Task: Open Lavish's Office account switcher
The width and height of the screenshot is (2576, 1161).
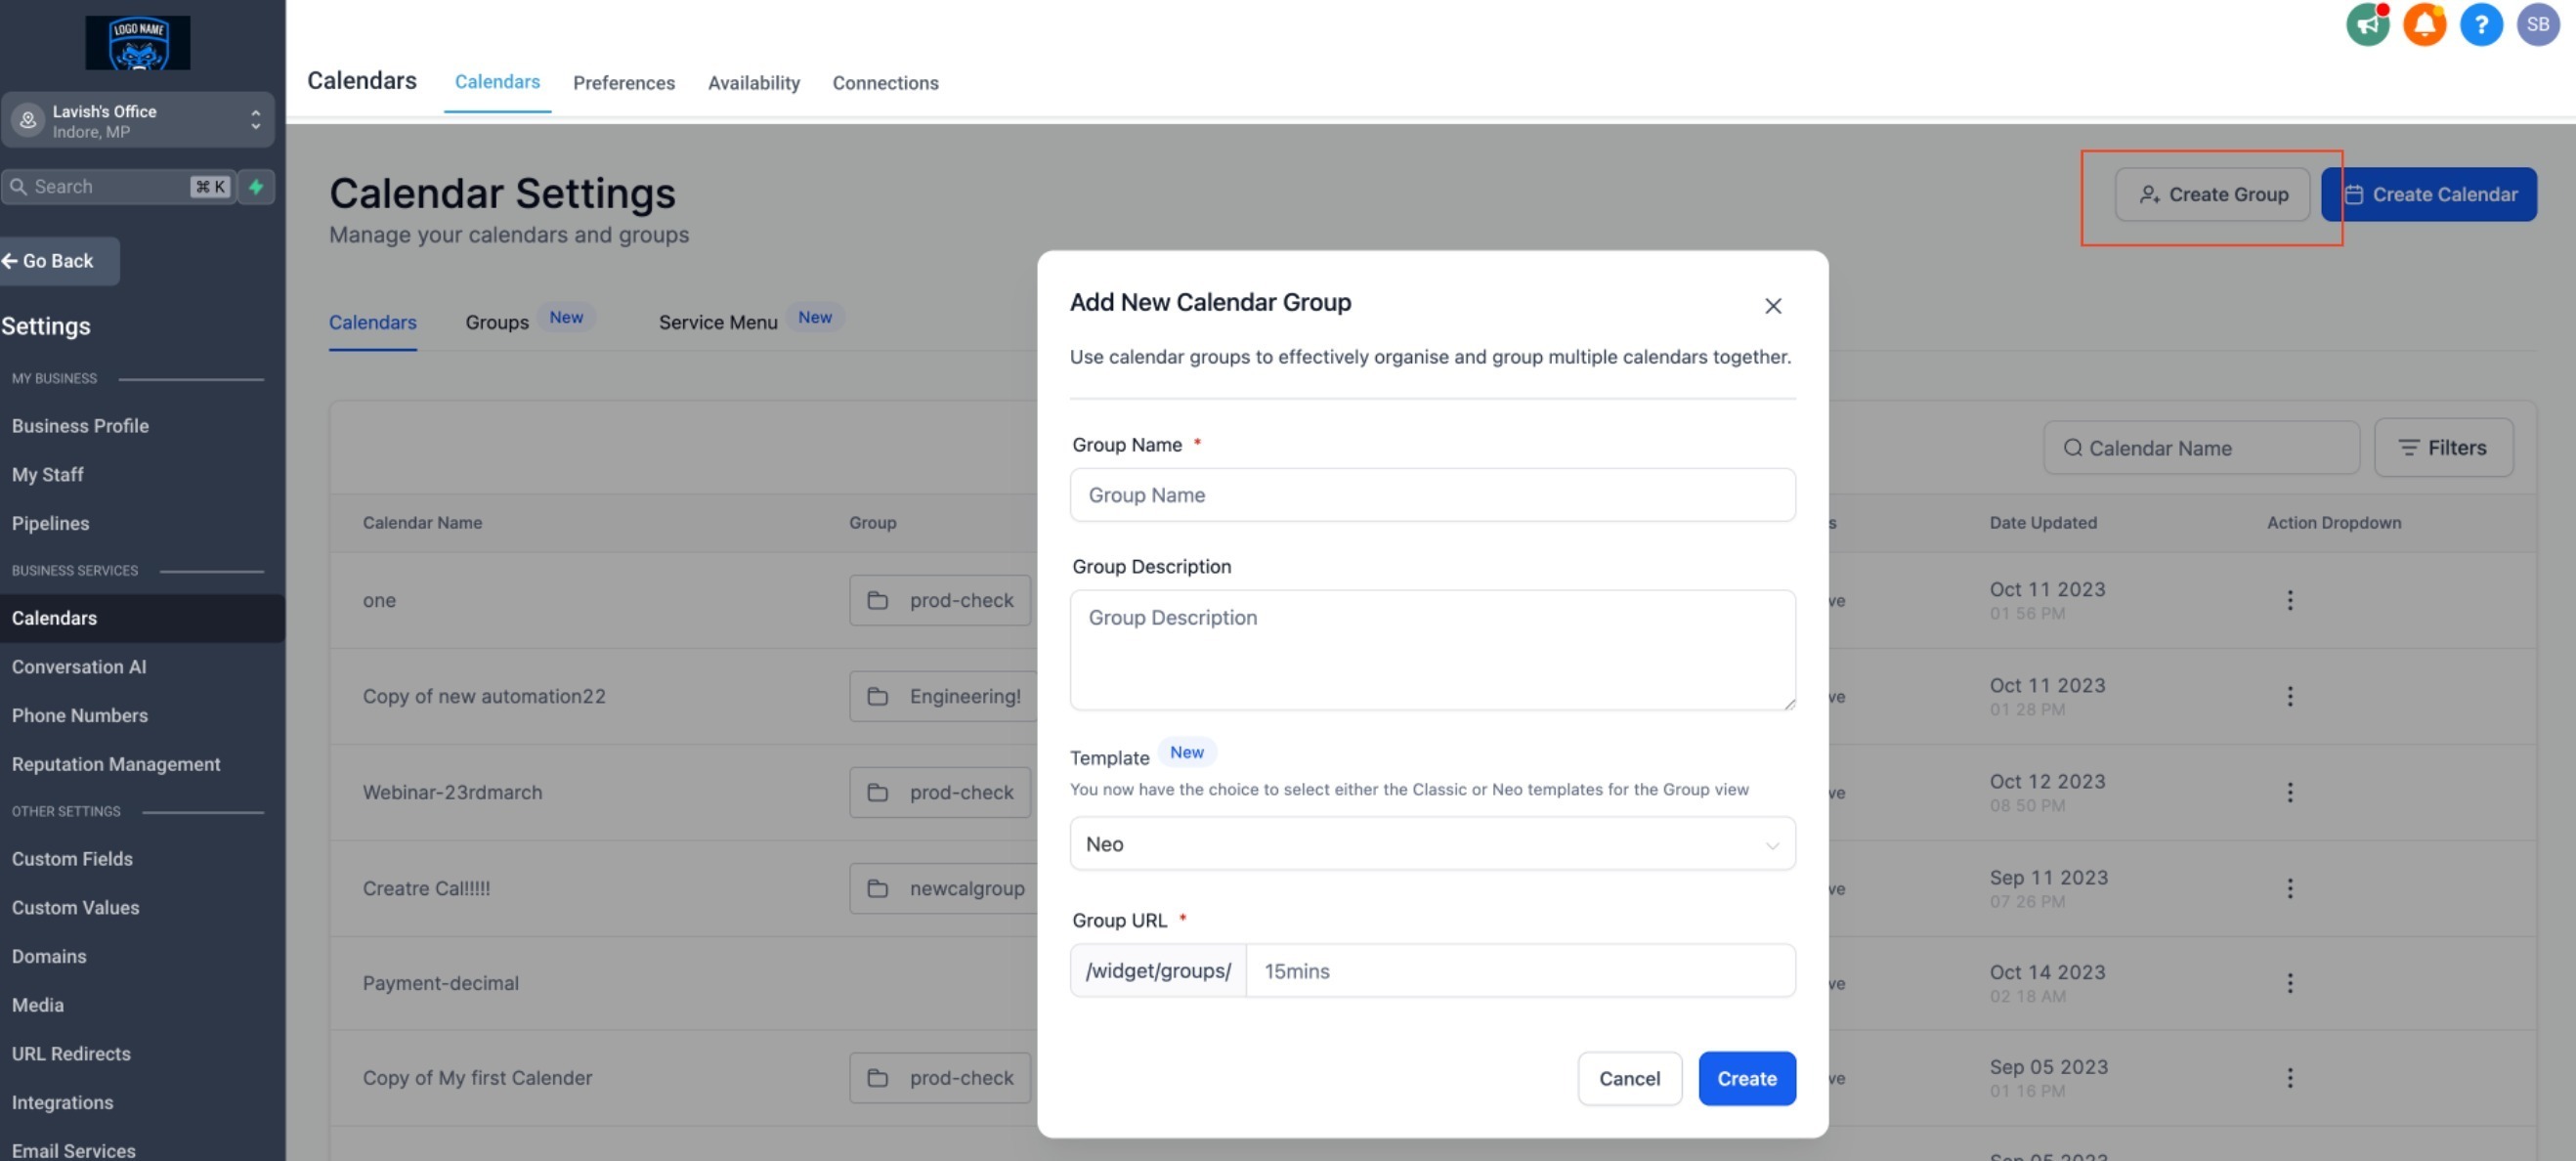Action: coord(138,120)
